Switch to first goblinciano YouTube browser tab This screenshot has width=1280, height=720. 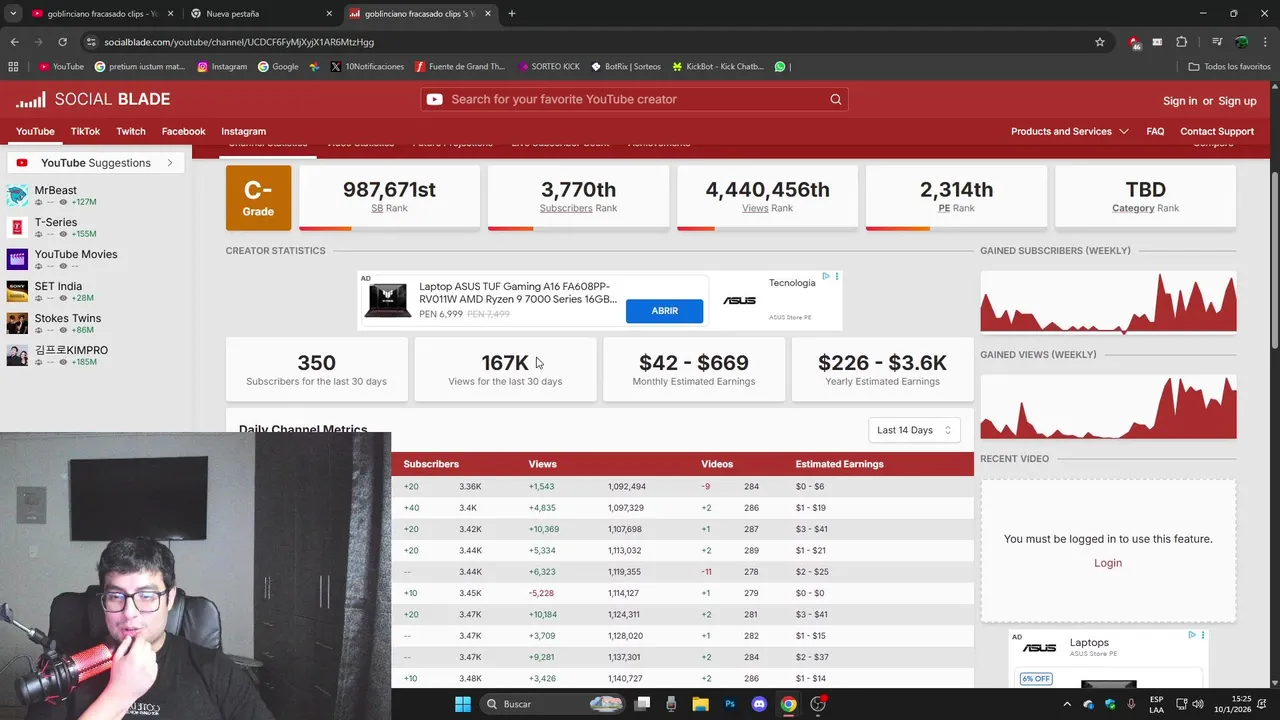(x=103, y=14)
